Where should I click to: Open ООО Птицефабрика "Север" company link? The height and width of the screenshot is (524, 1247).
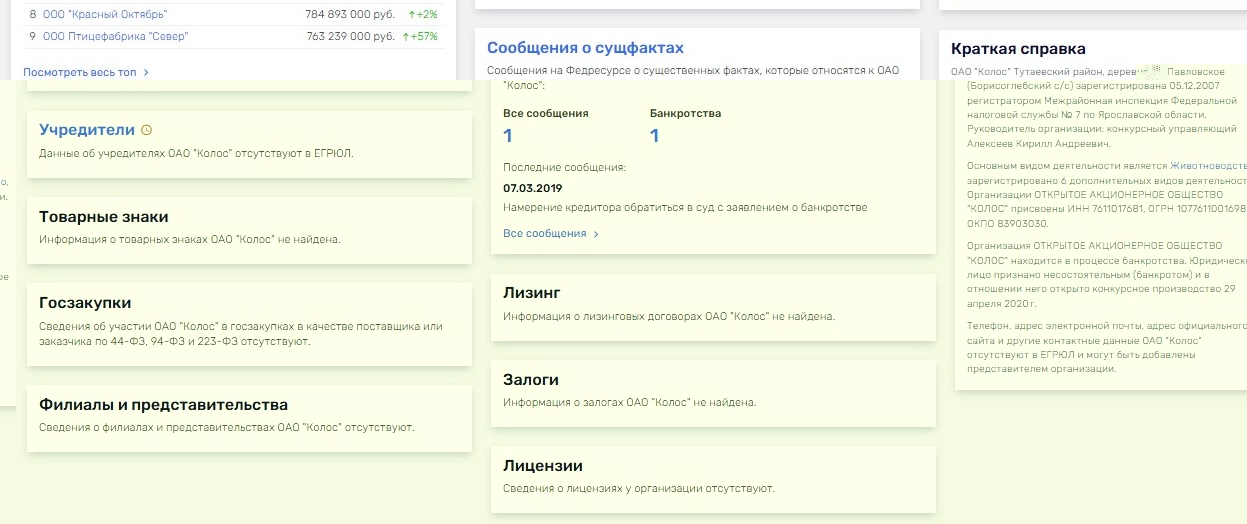[x=115, y=37]
